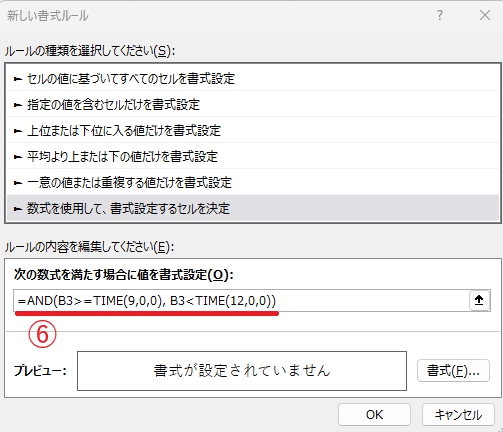Confirm the rule with OK
This screenshot has width=503, height=432.
[x=374, y=415]
